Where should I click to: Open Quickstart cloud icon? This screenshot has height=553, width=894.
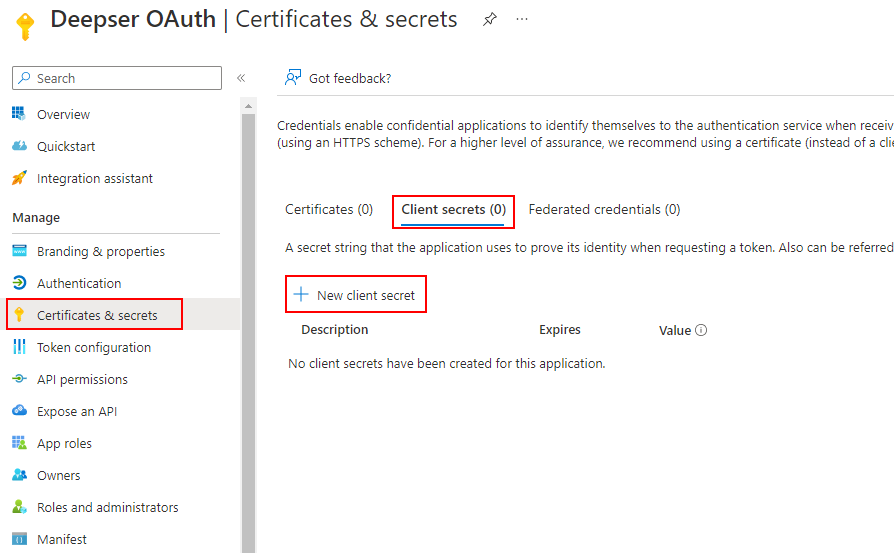19,145
